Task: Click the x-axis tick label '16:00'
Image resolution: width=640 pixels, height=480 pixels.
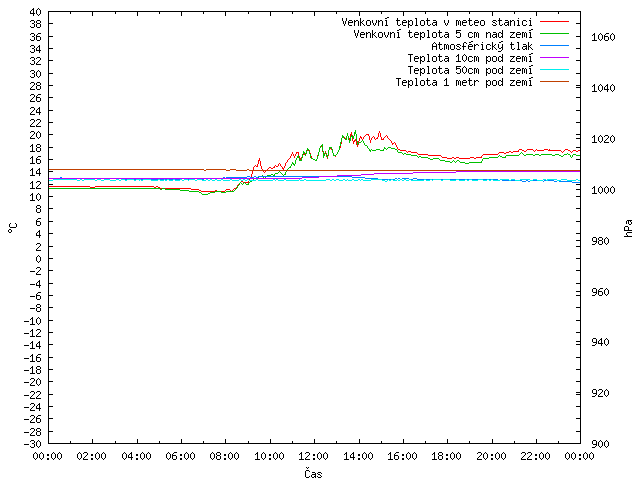Action: pyautogui.click(x=402, y=456)
